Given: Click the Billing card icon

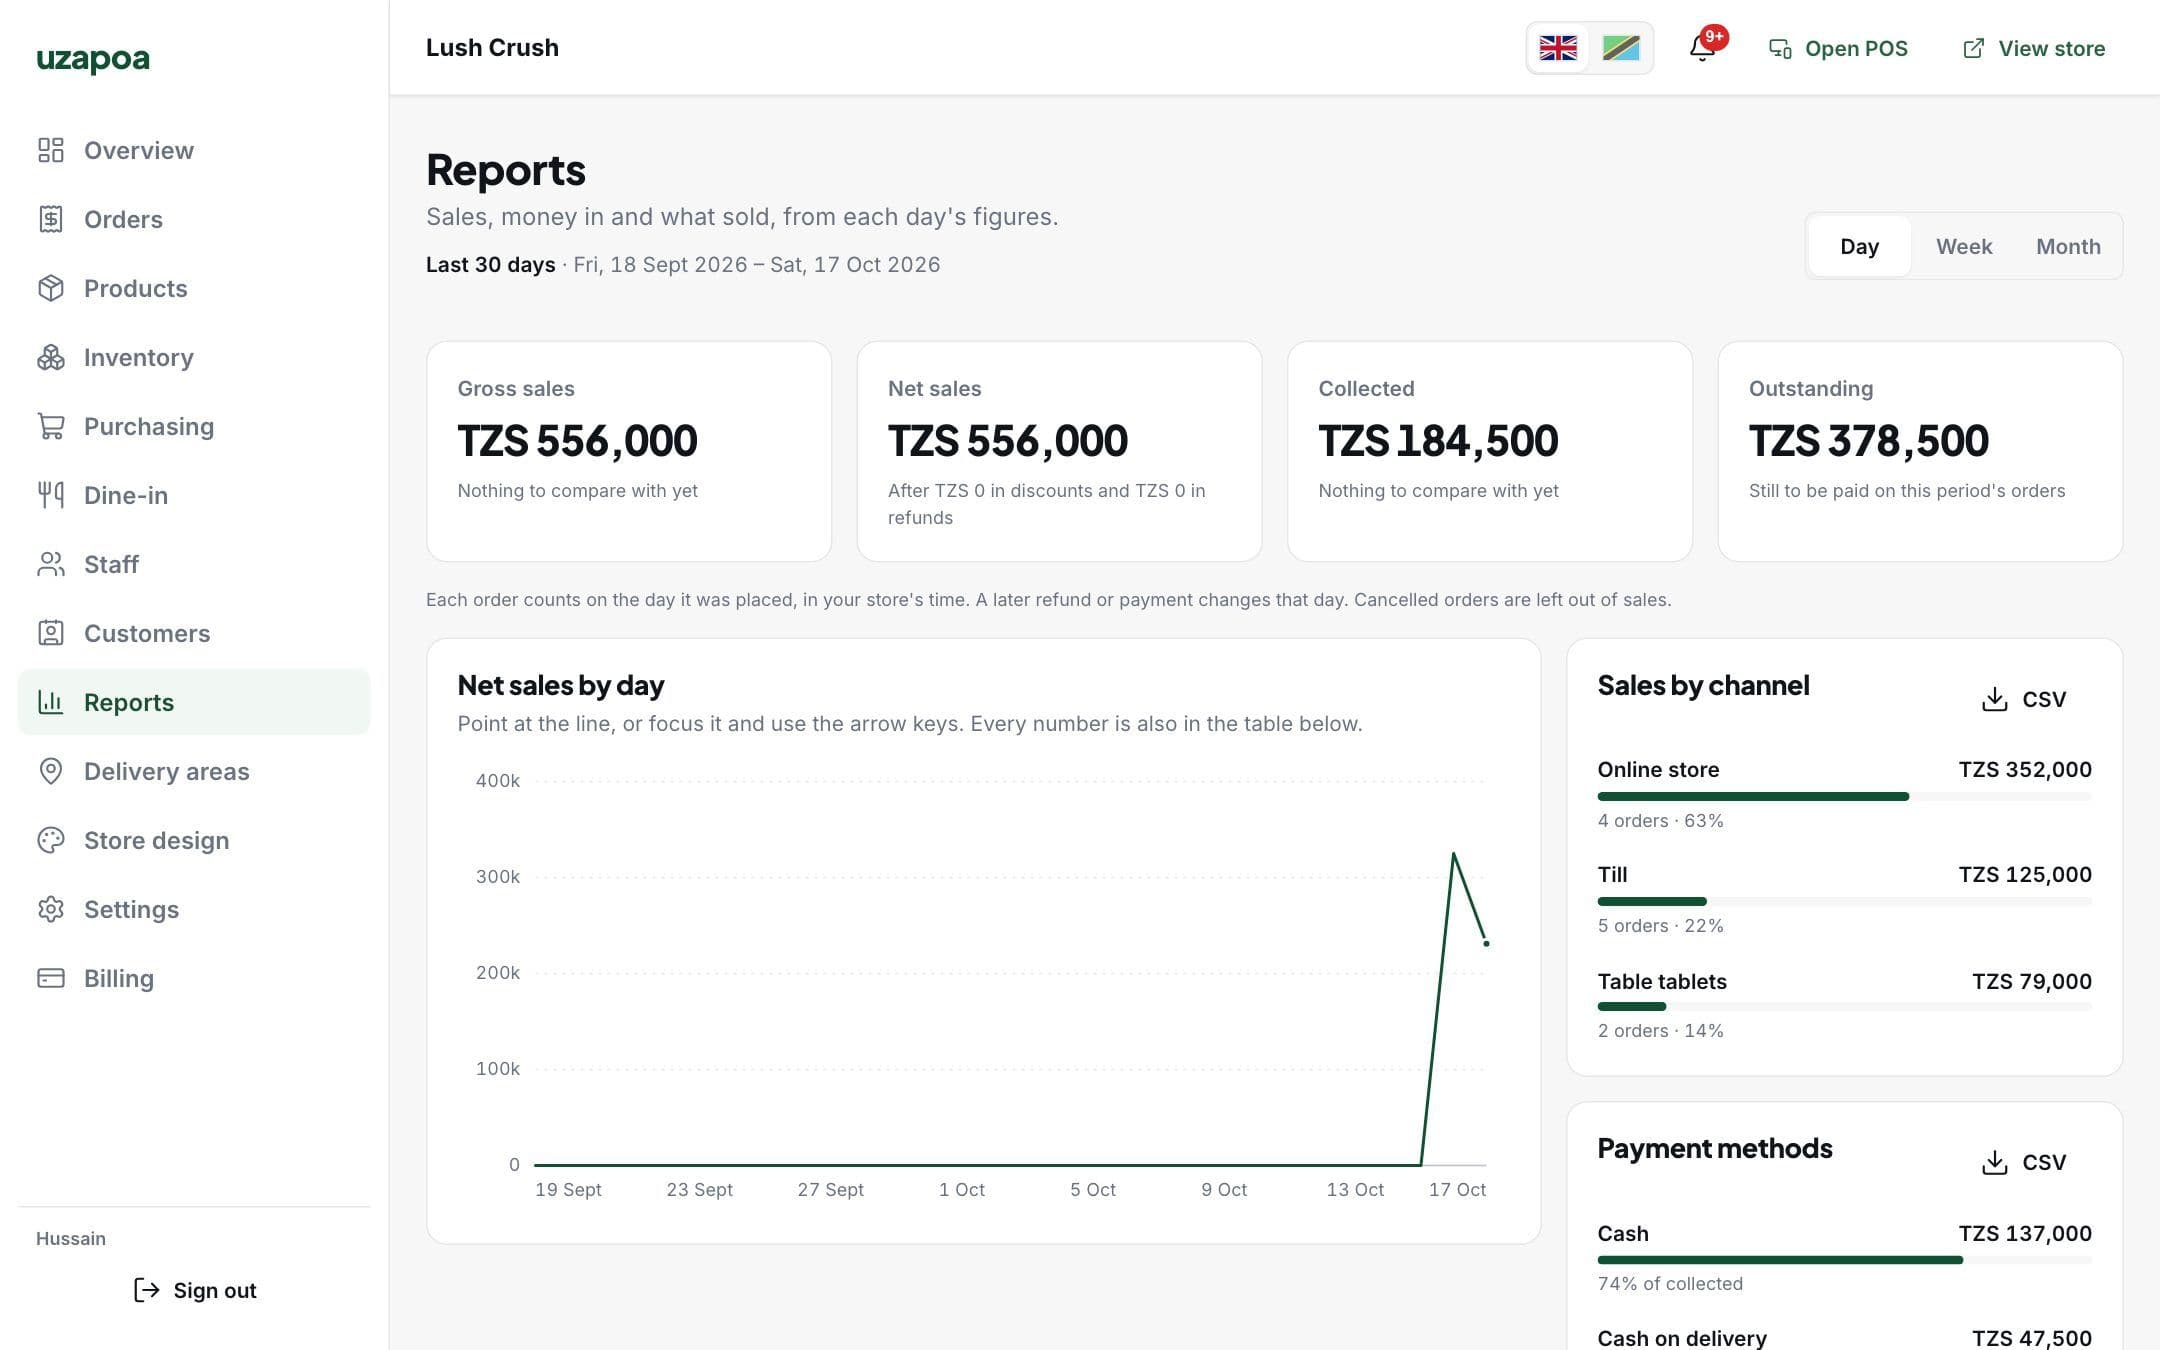Looking at the screenshot, I should tap(51, 978).
